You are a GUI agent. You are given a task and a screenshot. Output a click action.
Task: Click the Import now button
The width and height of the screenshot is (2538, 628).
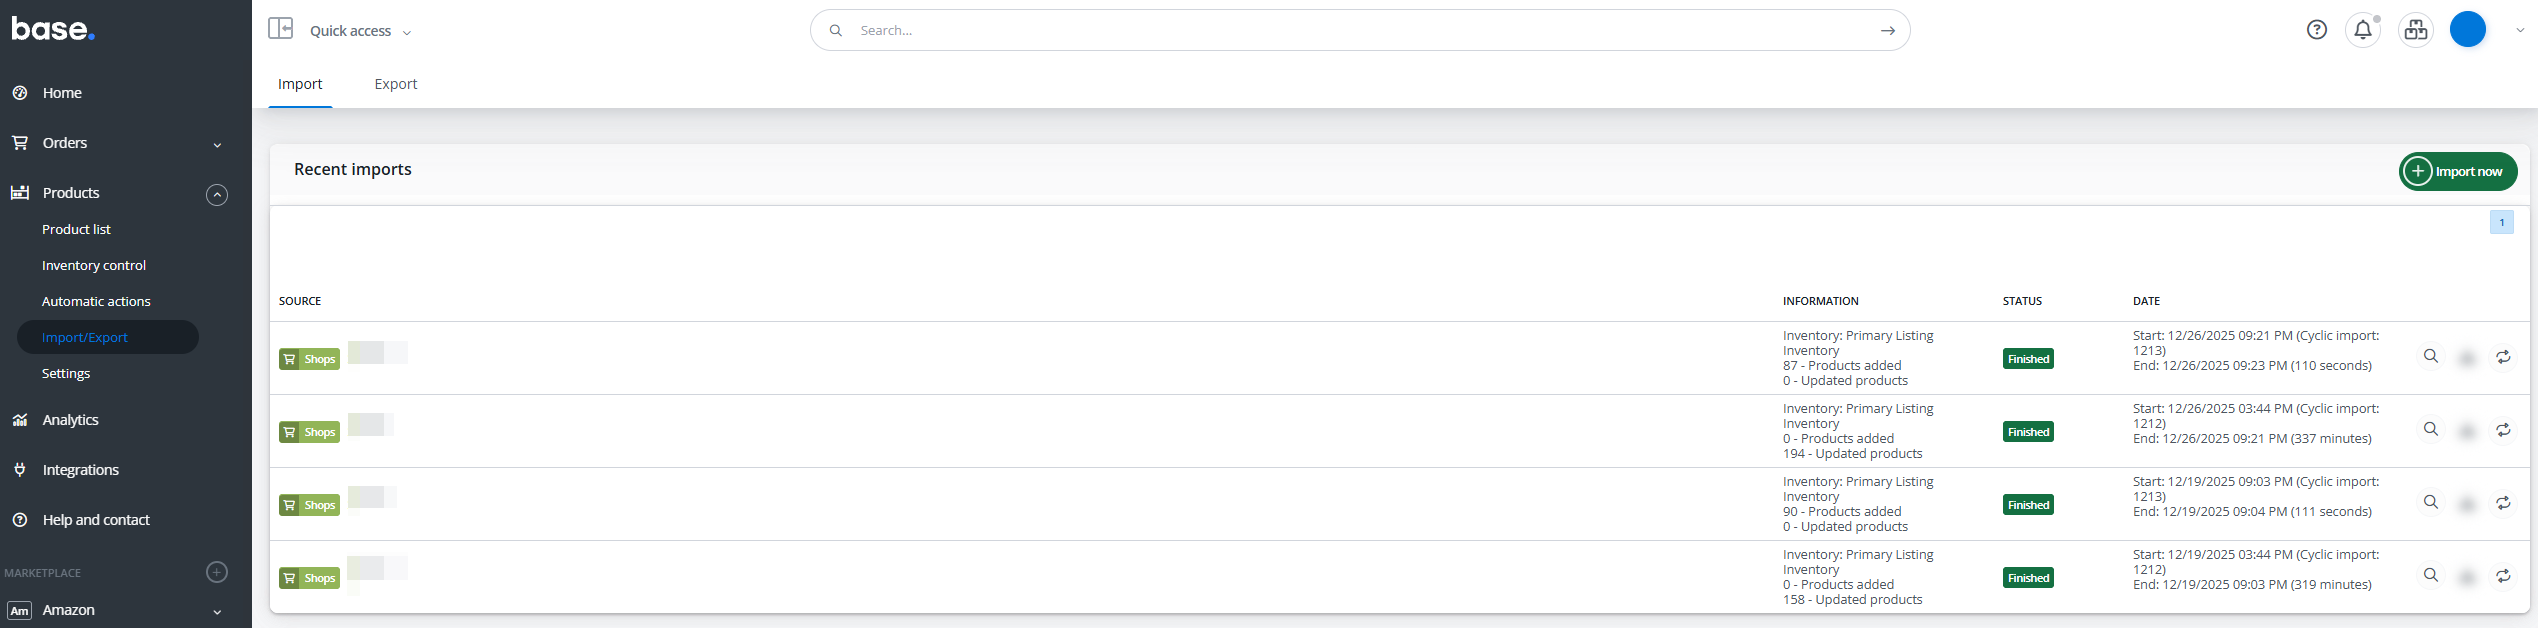point(2457,171)
